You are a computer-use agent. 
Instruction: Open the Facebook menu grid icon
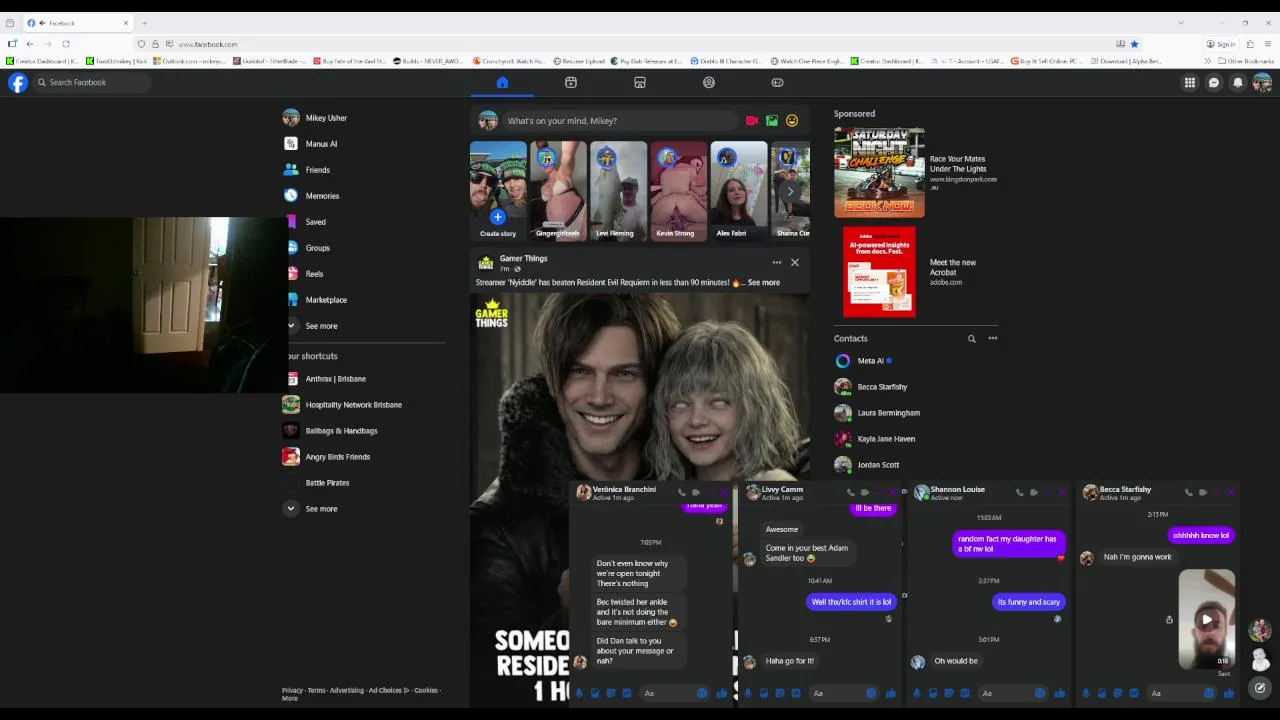pyautogui.click(x=1190, y=83)
